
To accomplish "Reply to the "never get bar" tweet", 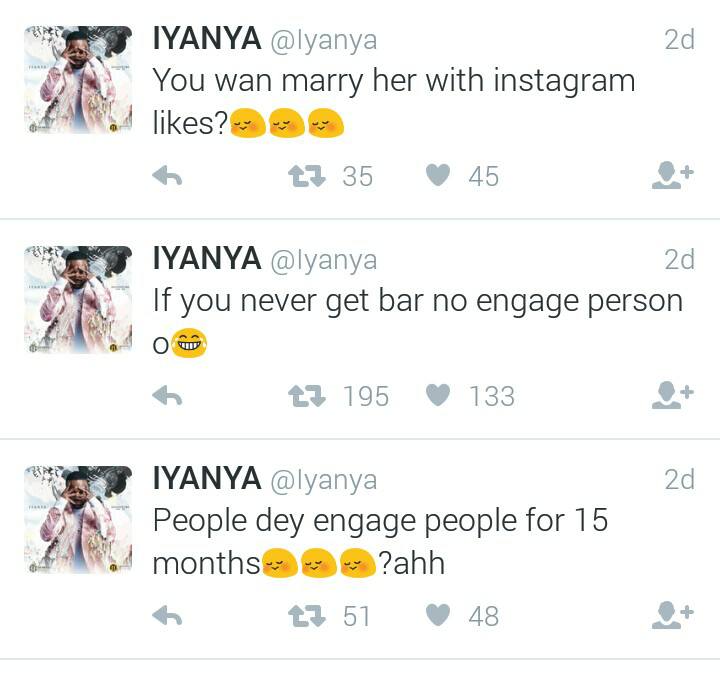I will [x=167, y=397].
